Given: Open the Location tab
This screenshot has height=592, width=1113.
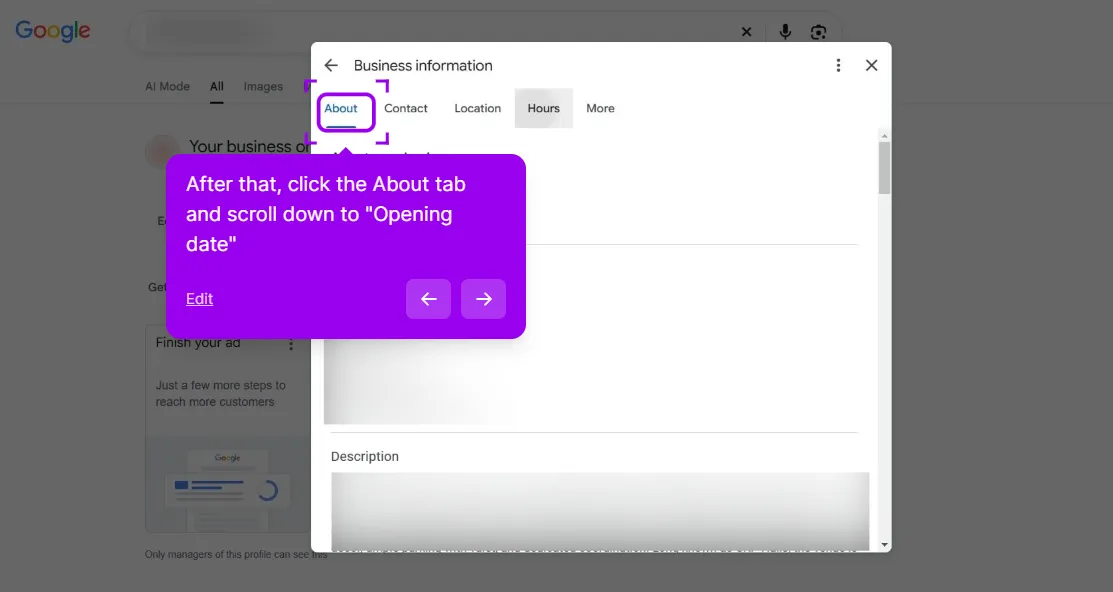Looking at the screenshot, I should tap(478, 109).
